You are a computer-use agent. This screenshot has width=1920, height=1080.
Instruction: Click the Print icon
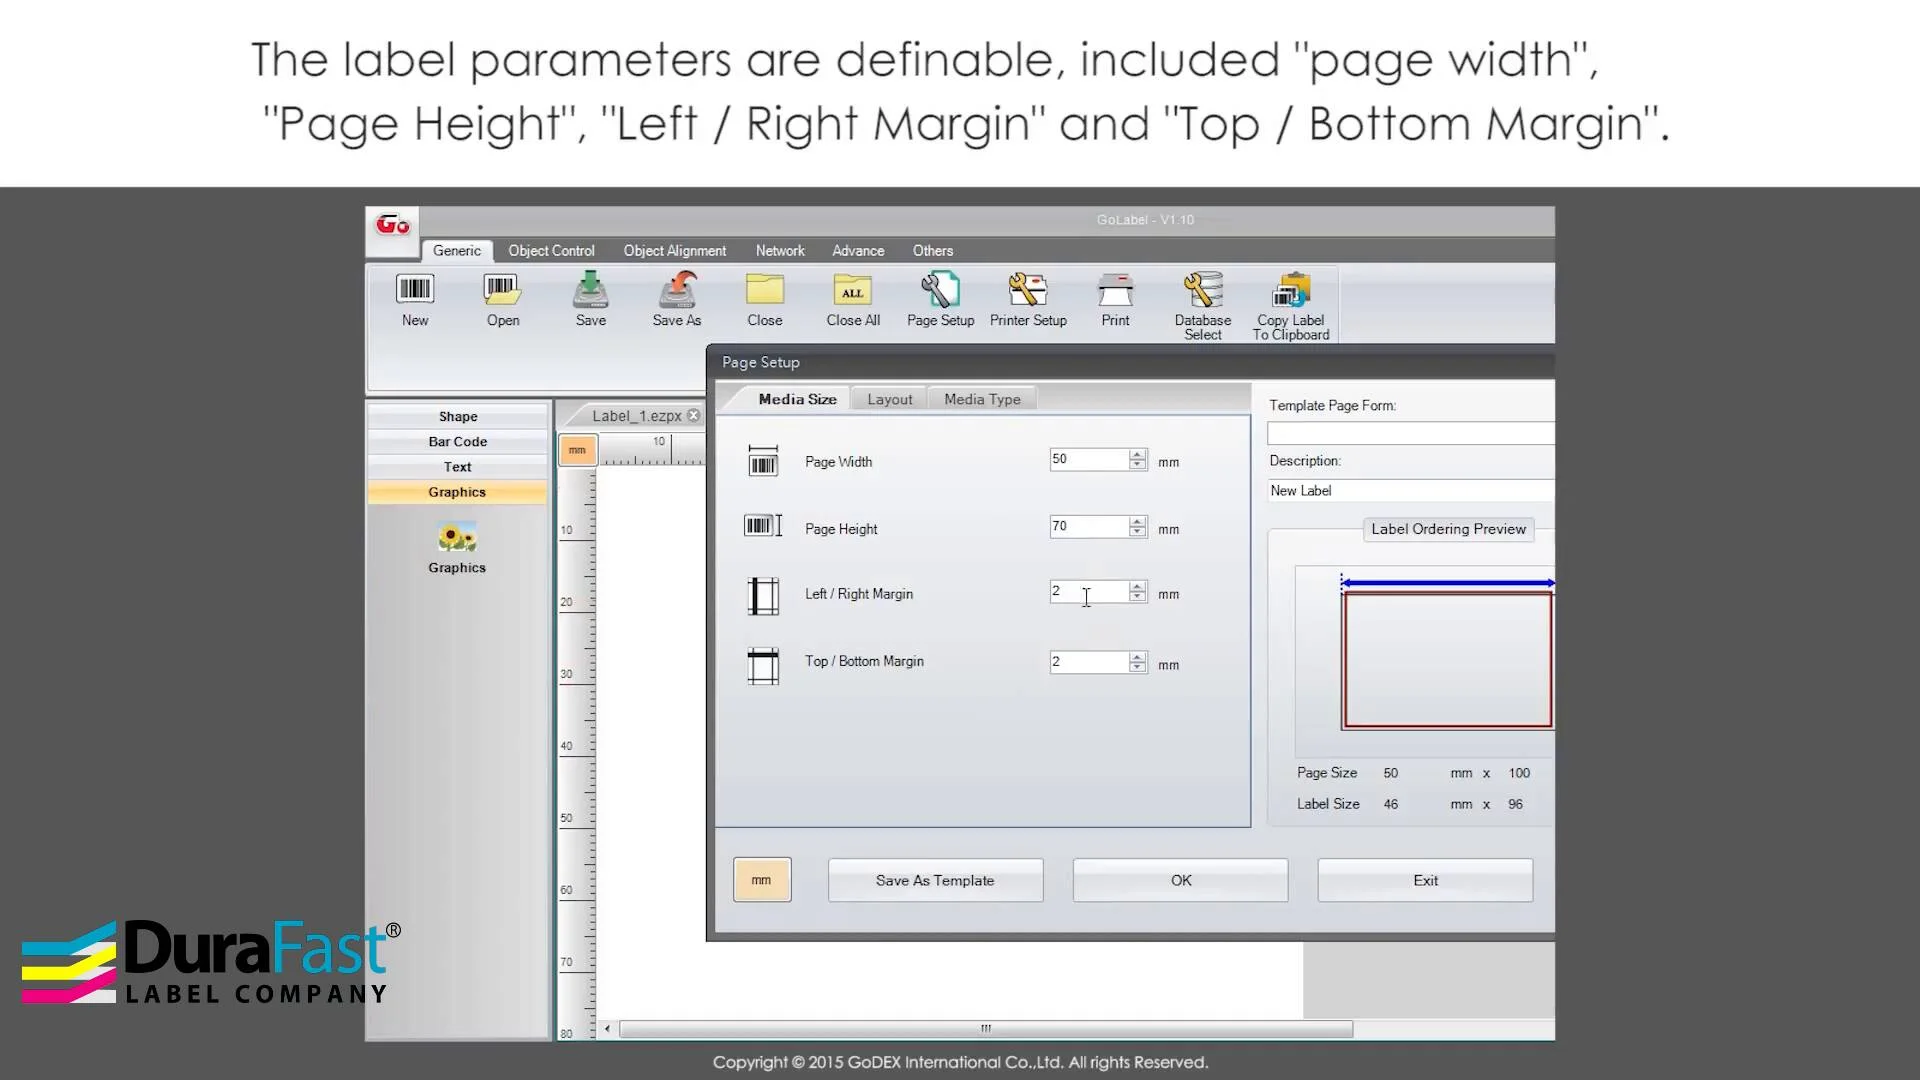[x=1115, y=291]
